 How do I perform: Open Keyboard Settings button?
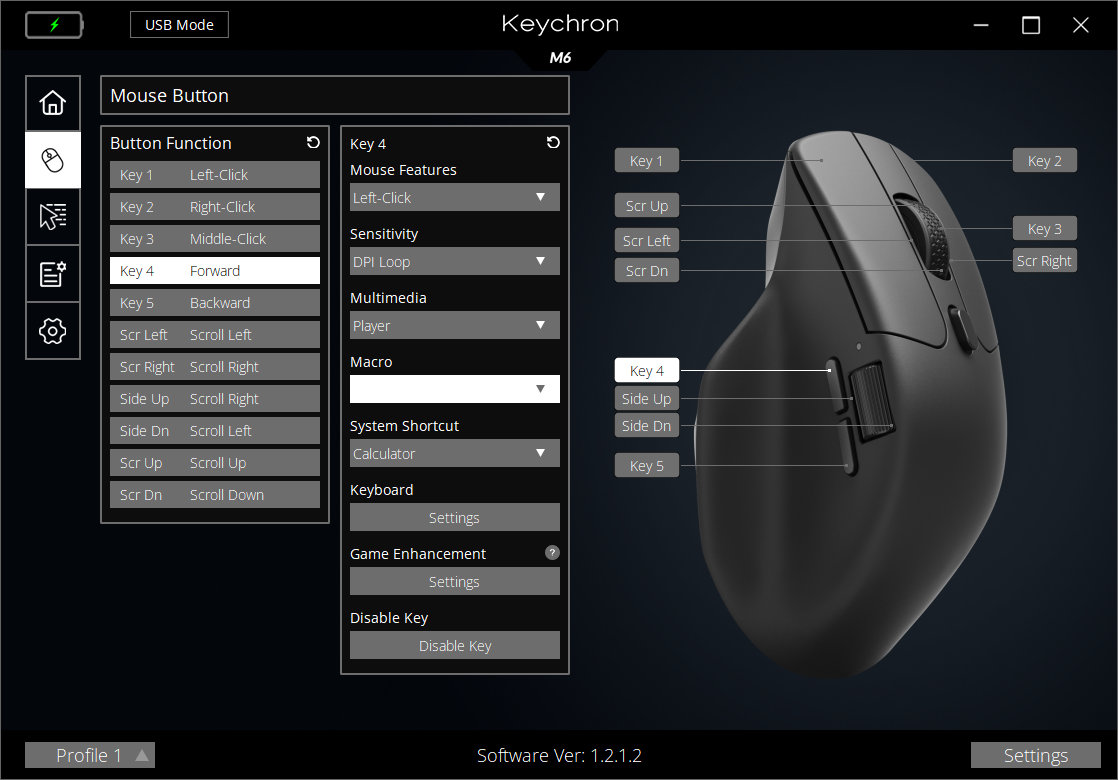[454, 518]
